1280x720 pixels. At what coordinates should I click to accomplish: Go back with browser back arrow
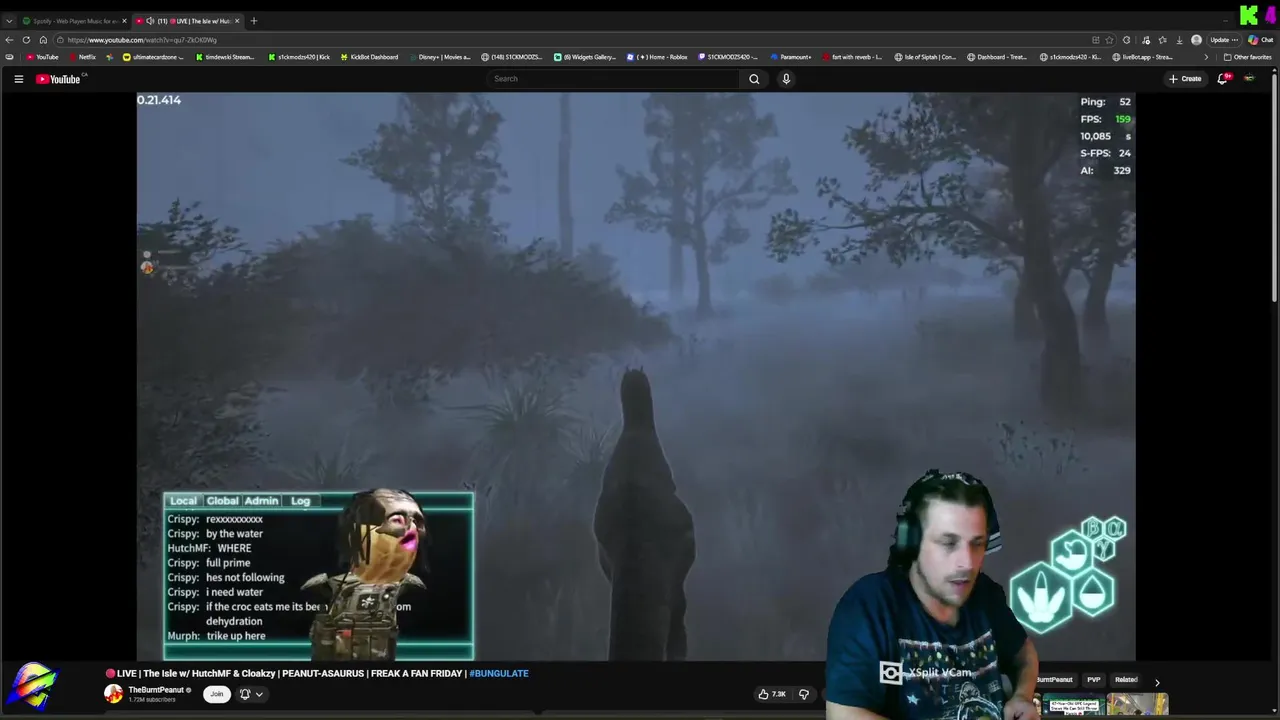(x=9, y=40)
